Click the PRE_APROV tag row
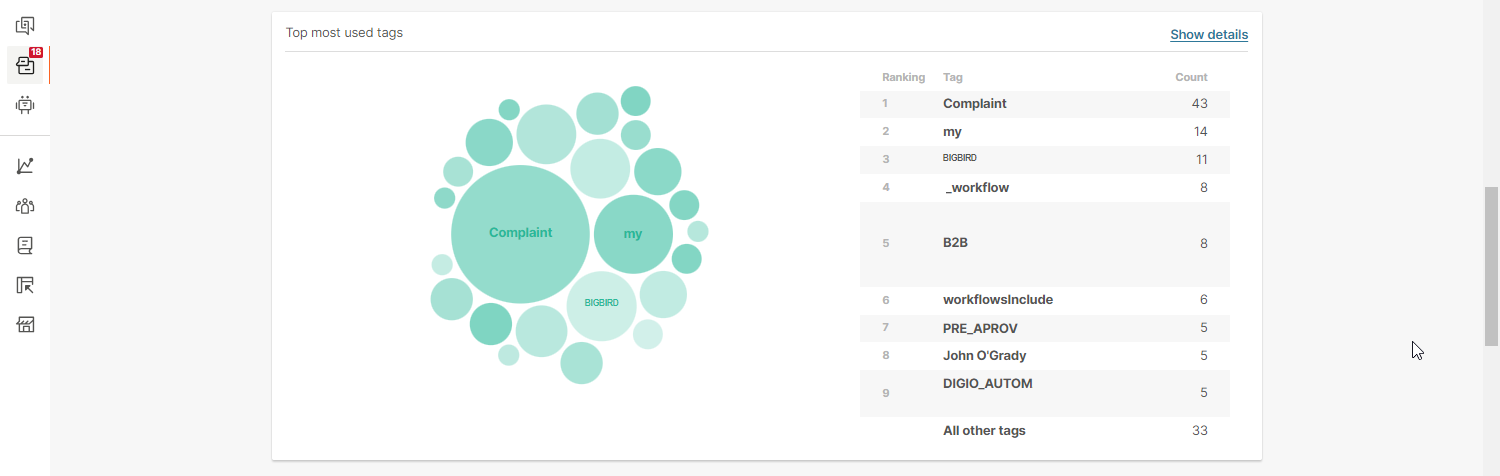Image resolution: width=1500 pixels, height=476 pixels. point(1045,328)
